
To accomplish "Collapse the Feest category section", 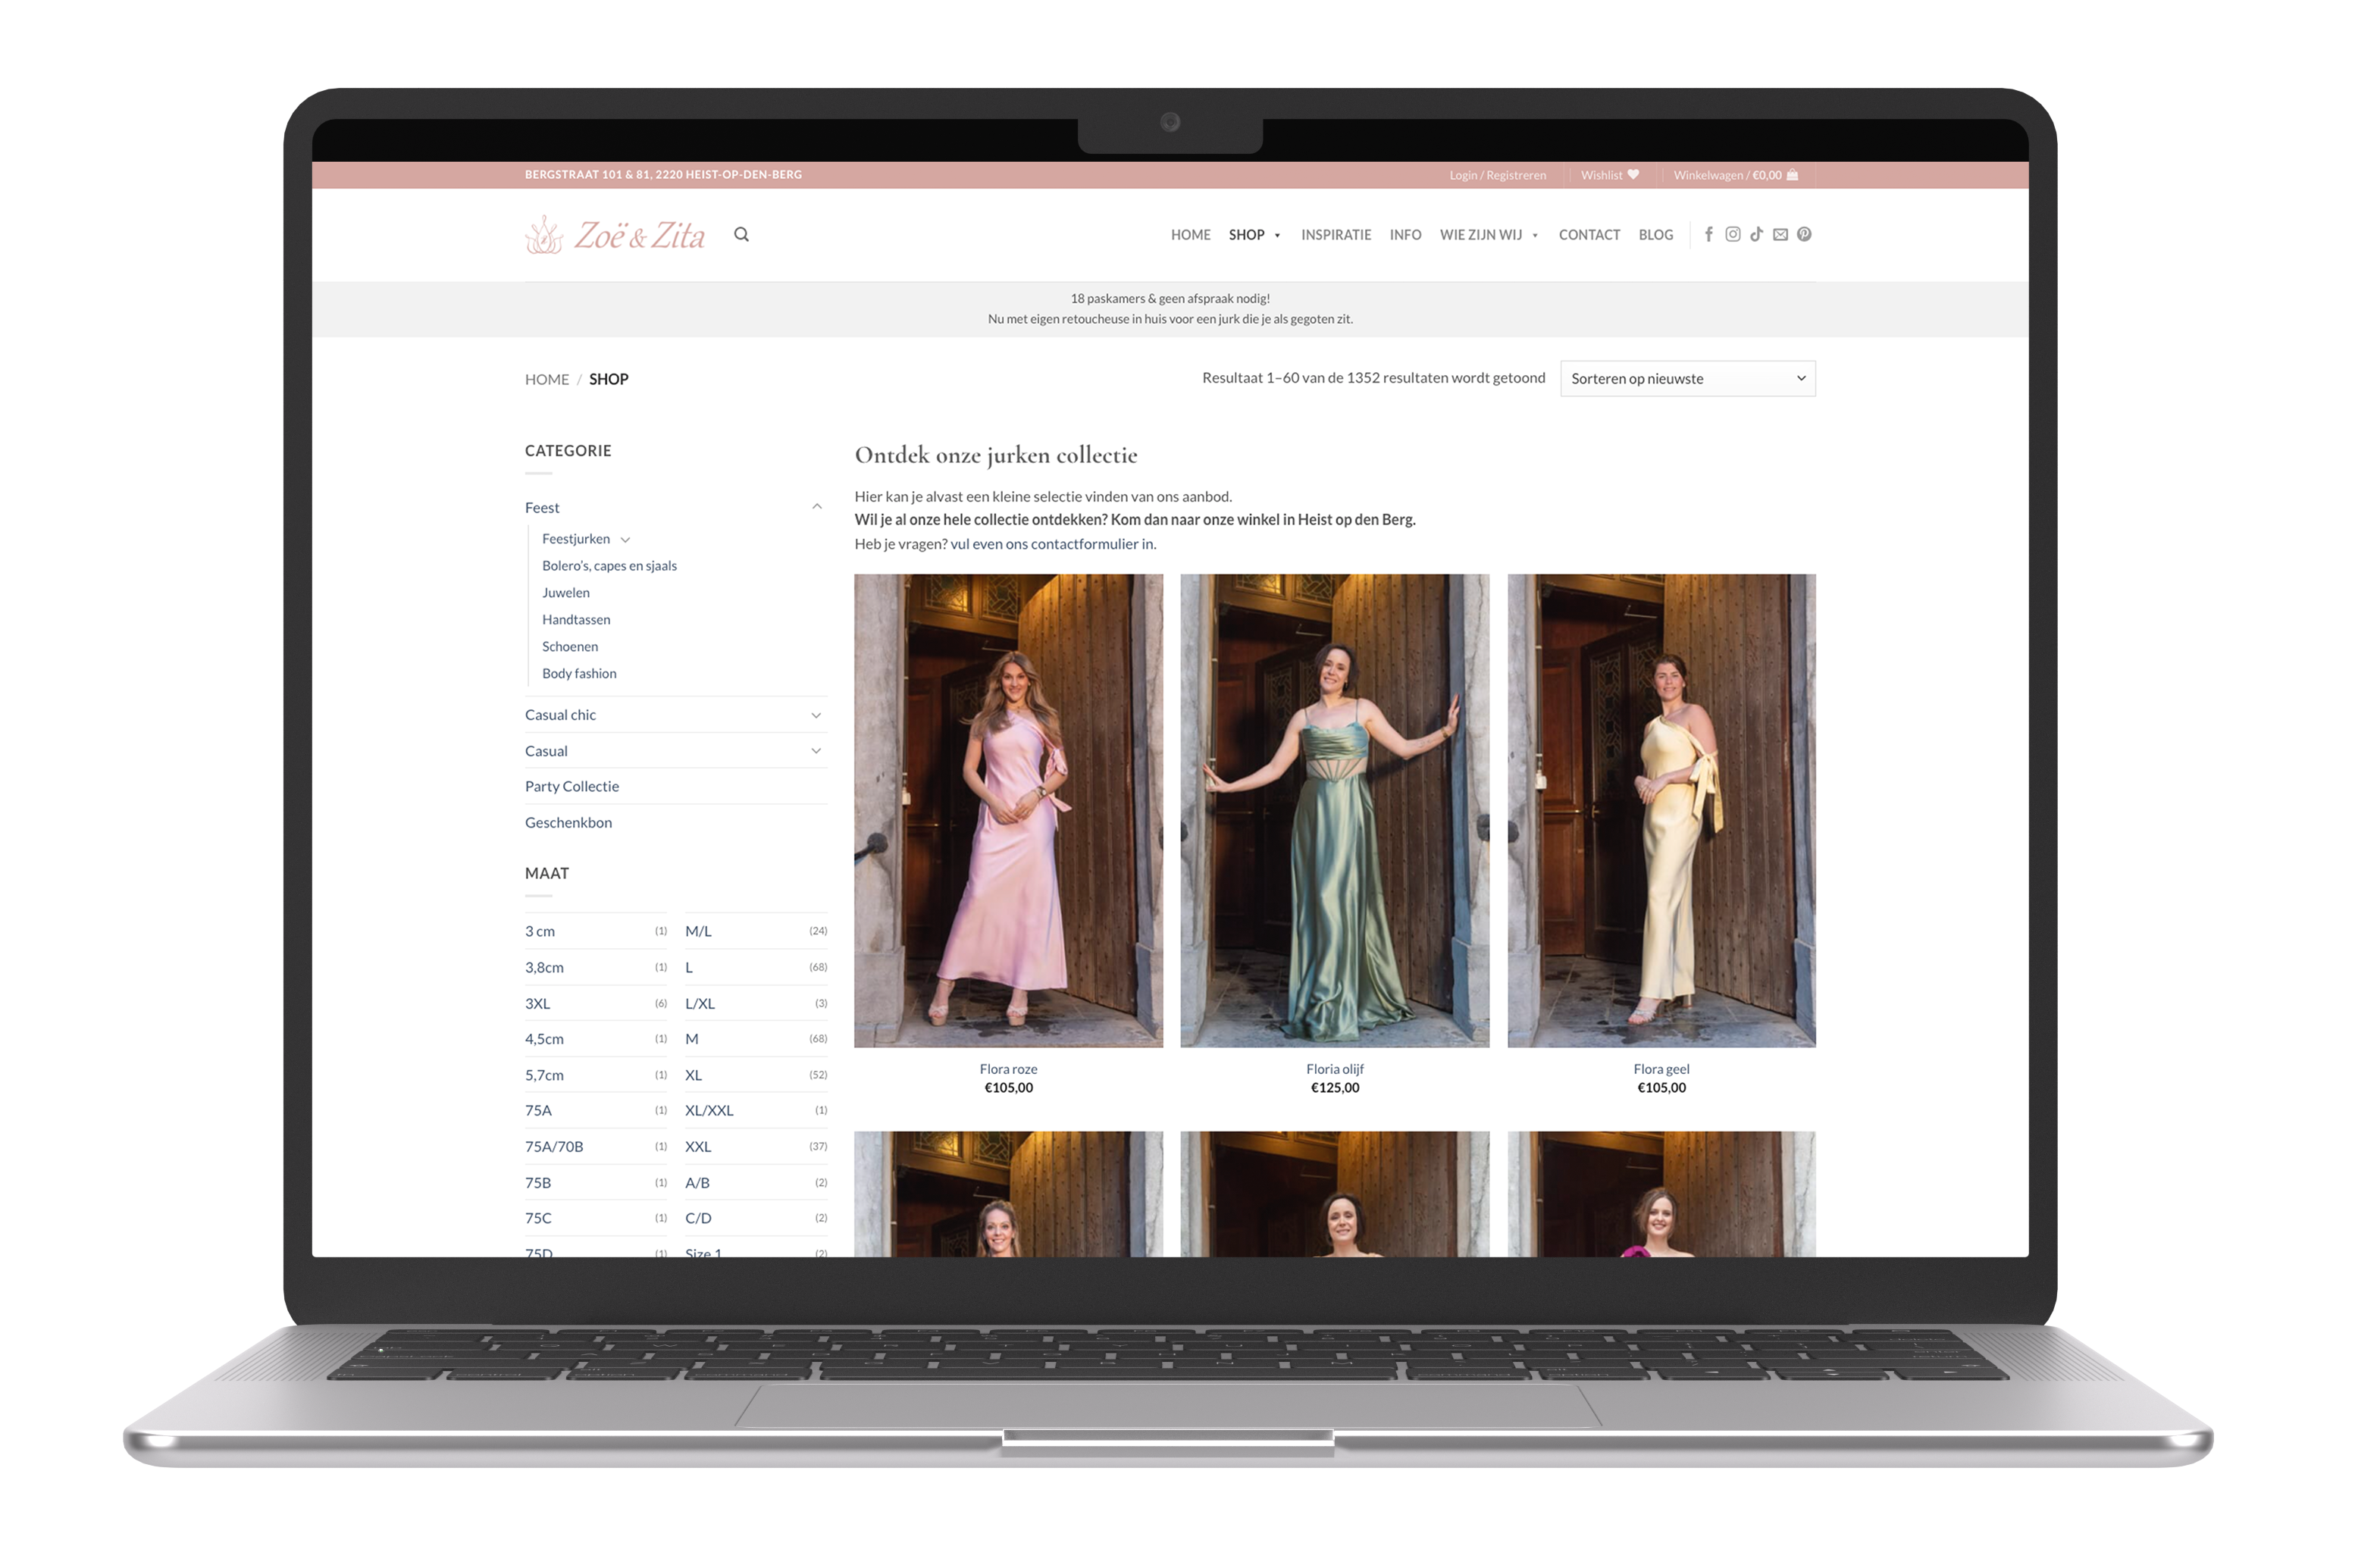I will [816, 507].
